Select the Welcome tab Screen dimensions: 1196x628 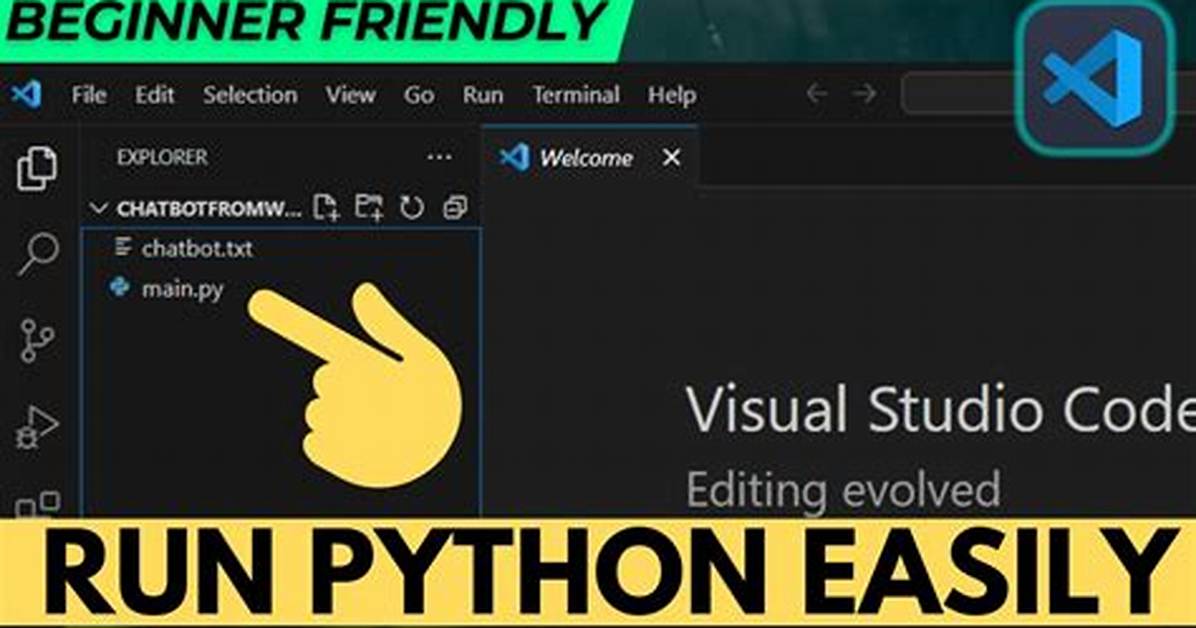tap(590, 158)
